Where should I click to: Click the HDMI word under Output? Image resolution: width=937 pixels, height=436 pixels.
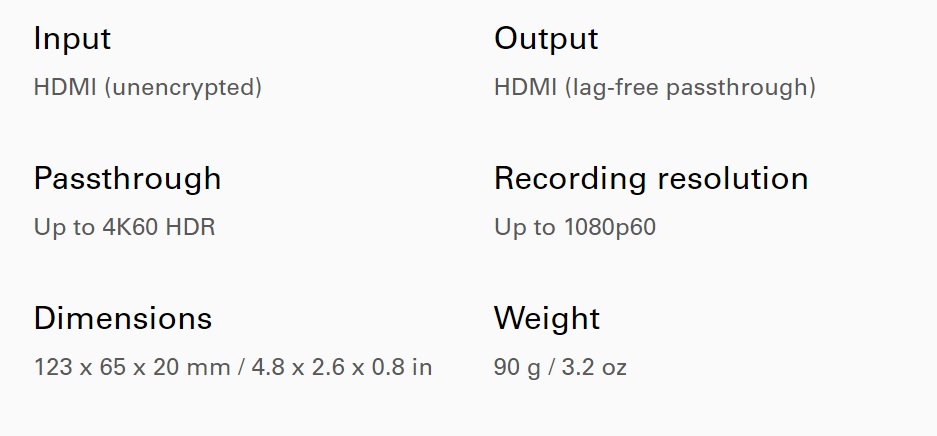click(x=526, y=88)
